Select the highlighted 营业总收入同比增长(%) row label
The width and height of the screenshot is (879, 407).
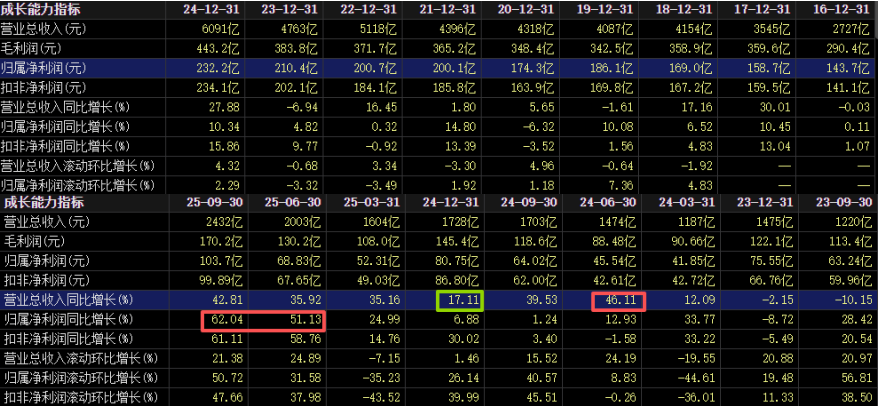point(68,300)
